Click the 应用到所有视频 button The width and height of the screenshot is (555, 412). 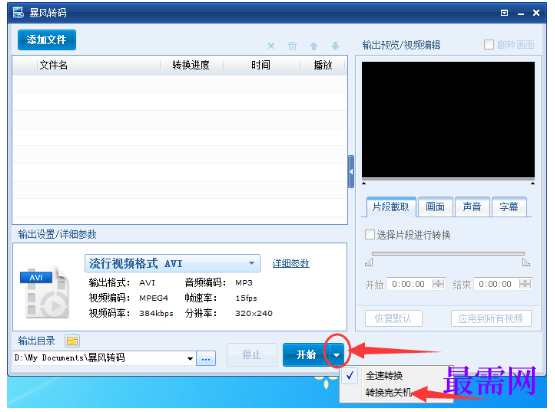491,319
